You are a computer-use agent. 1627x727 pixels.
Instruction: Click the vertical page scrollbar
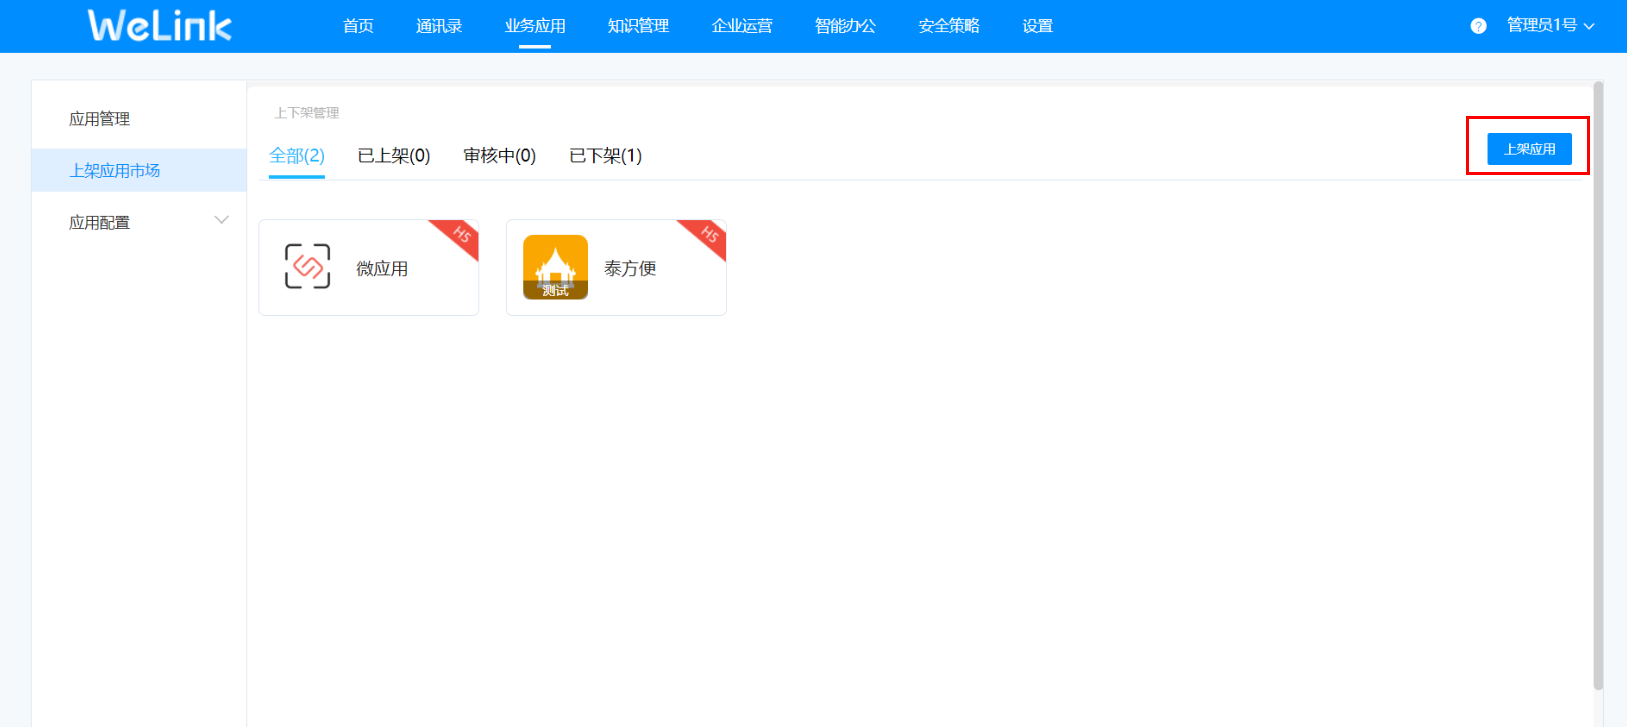pyautogui.click(x=1598, y=385)
